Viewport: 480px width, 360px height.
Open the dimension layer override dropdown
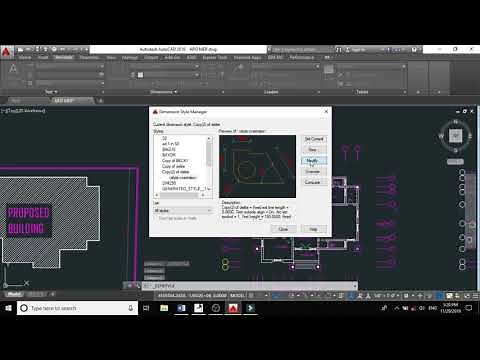(x=168, y=75)
